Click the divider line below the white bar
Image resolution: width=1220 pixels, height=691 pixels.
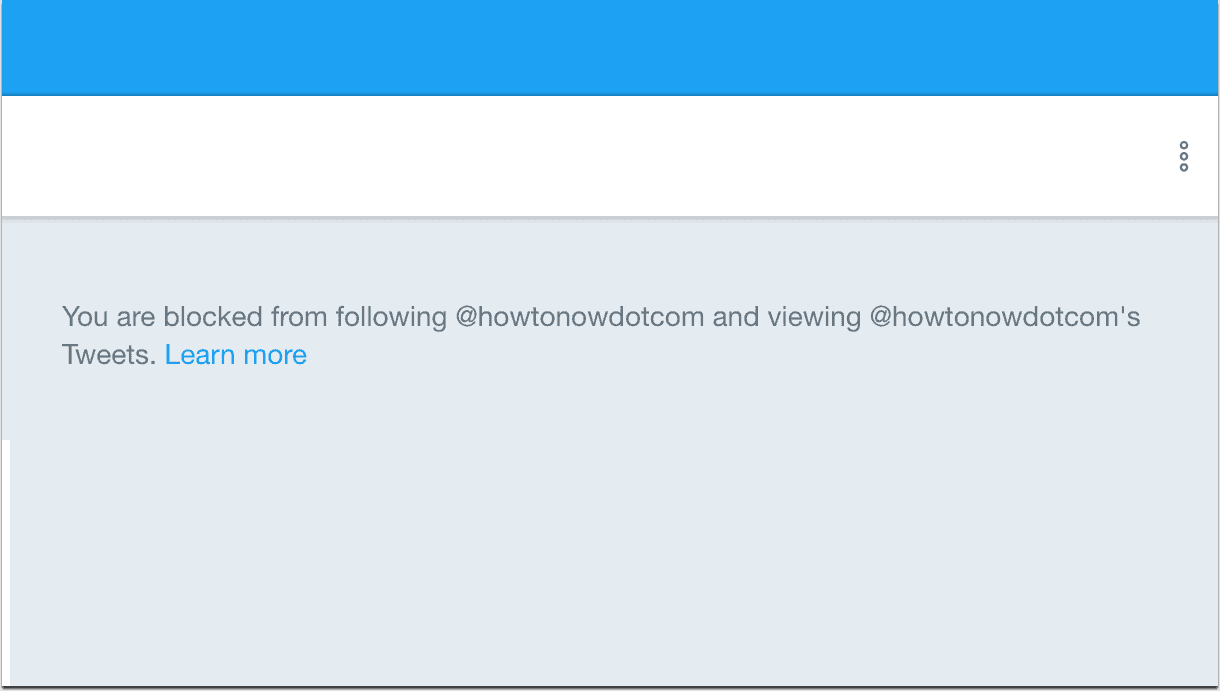click(x=610, y=217)
